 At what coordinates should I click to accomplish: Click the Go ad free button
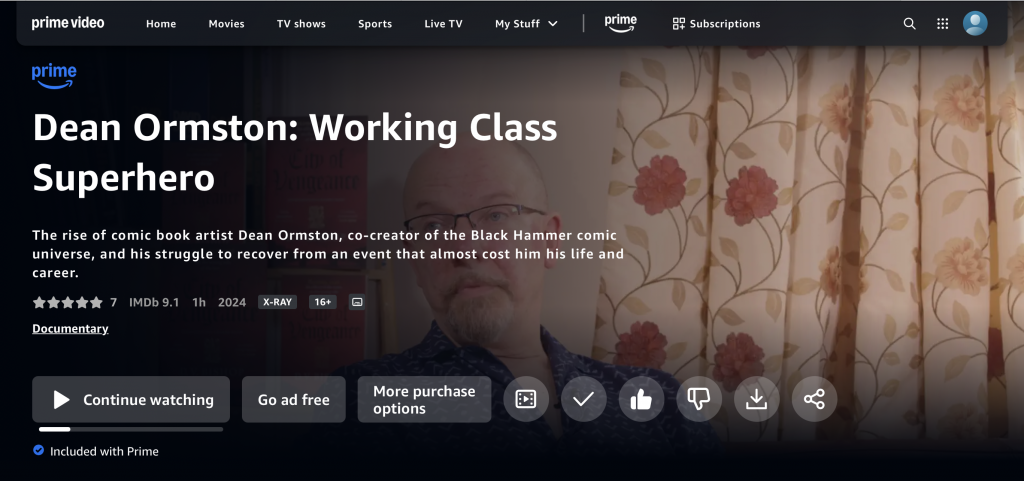(x=294, y=399)
